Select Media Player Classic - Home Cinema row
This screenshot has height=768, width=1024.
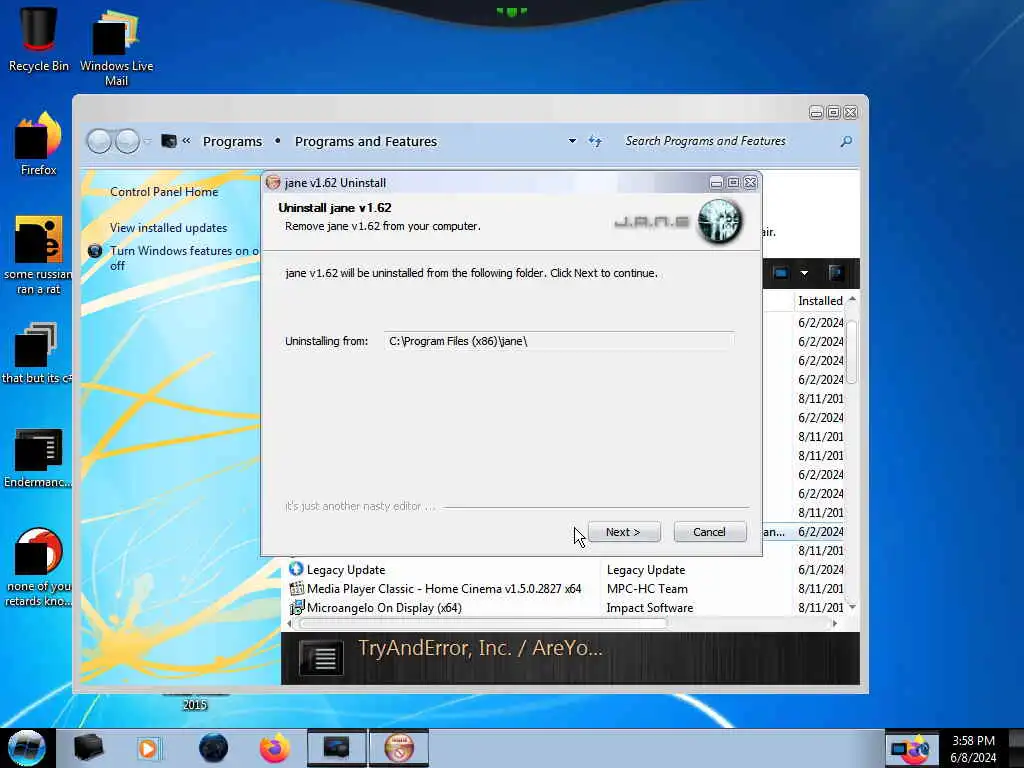click(x=444, y=588)
